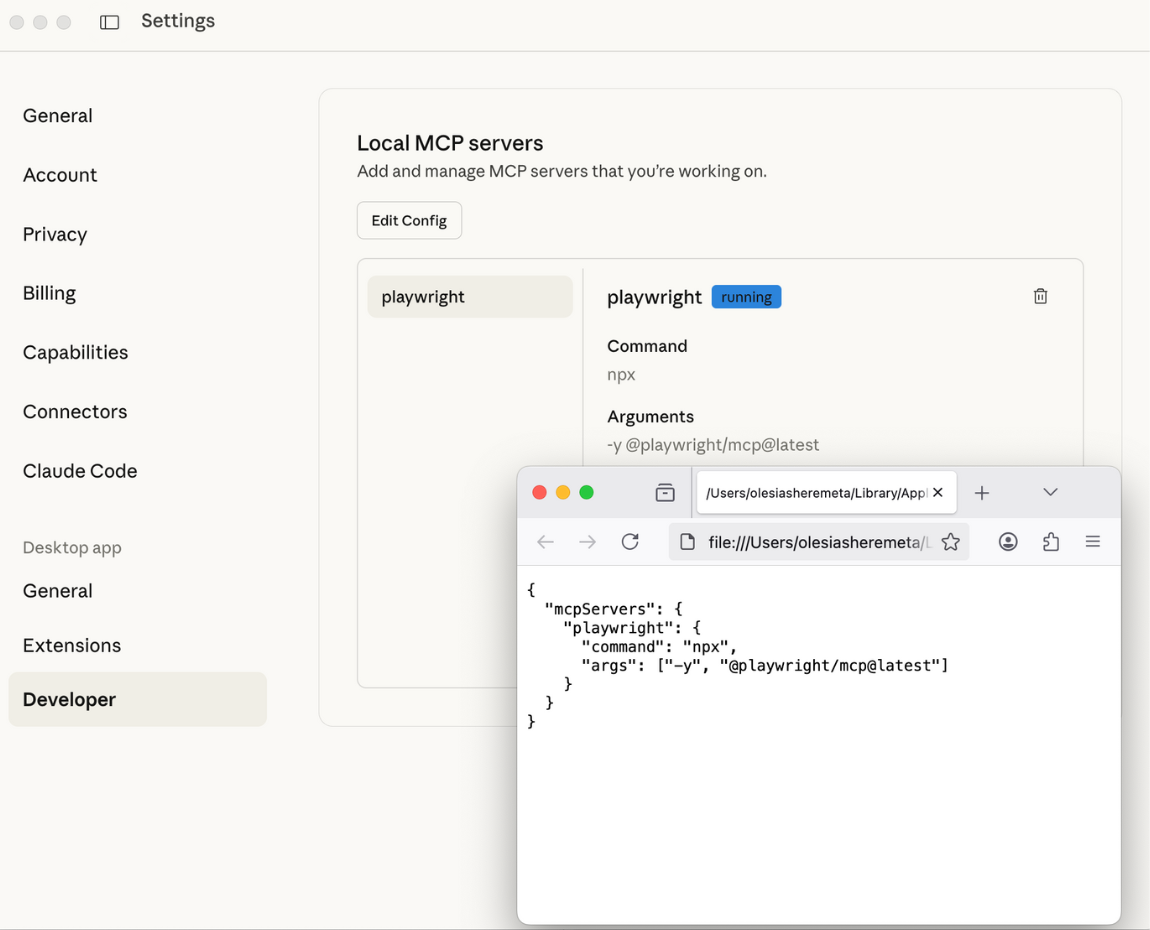Viewport: 1150px width, 930px height.
Task: Go back with browser back arrow
Action: coord(545,542)
